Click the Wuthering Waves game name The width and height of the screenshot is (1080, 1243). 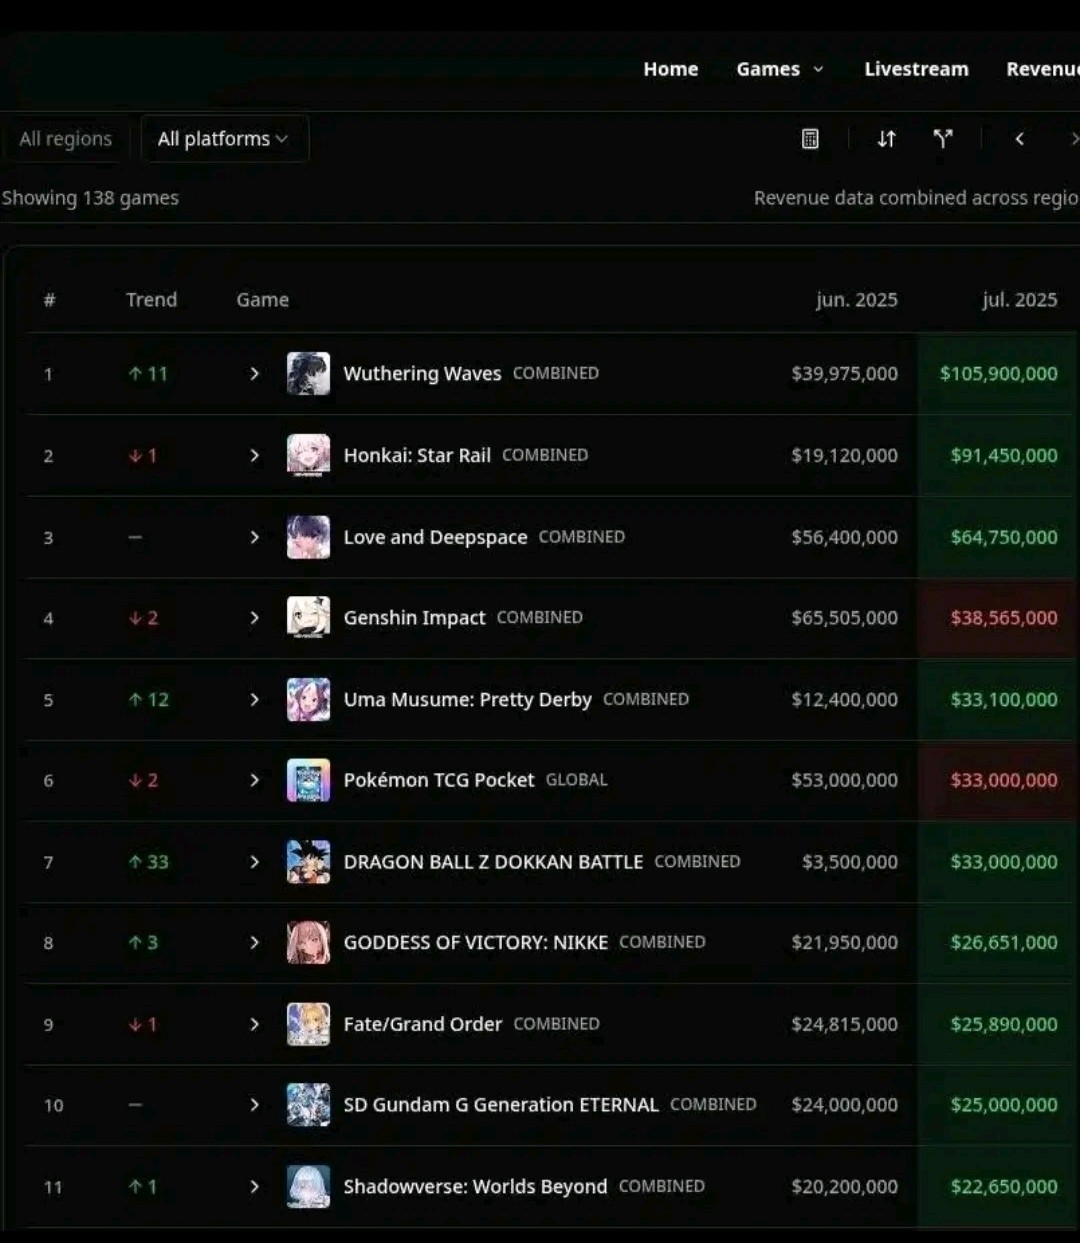[422, 373]
